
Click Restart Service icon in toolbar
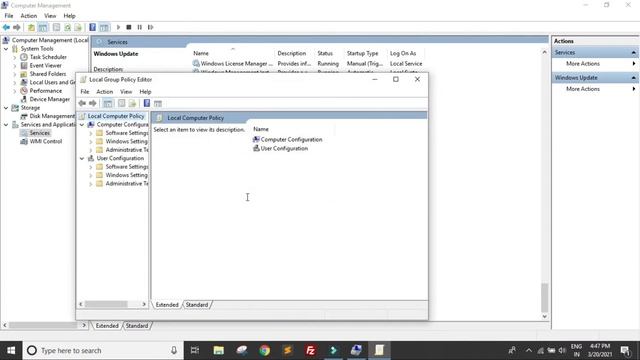[x=151, y=27]
